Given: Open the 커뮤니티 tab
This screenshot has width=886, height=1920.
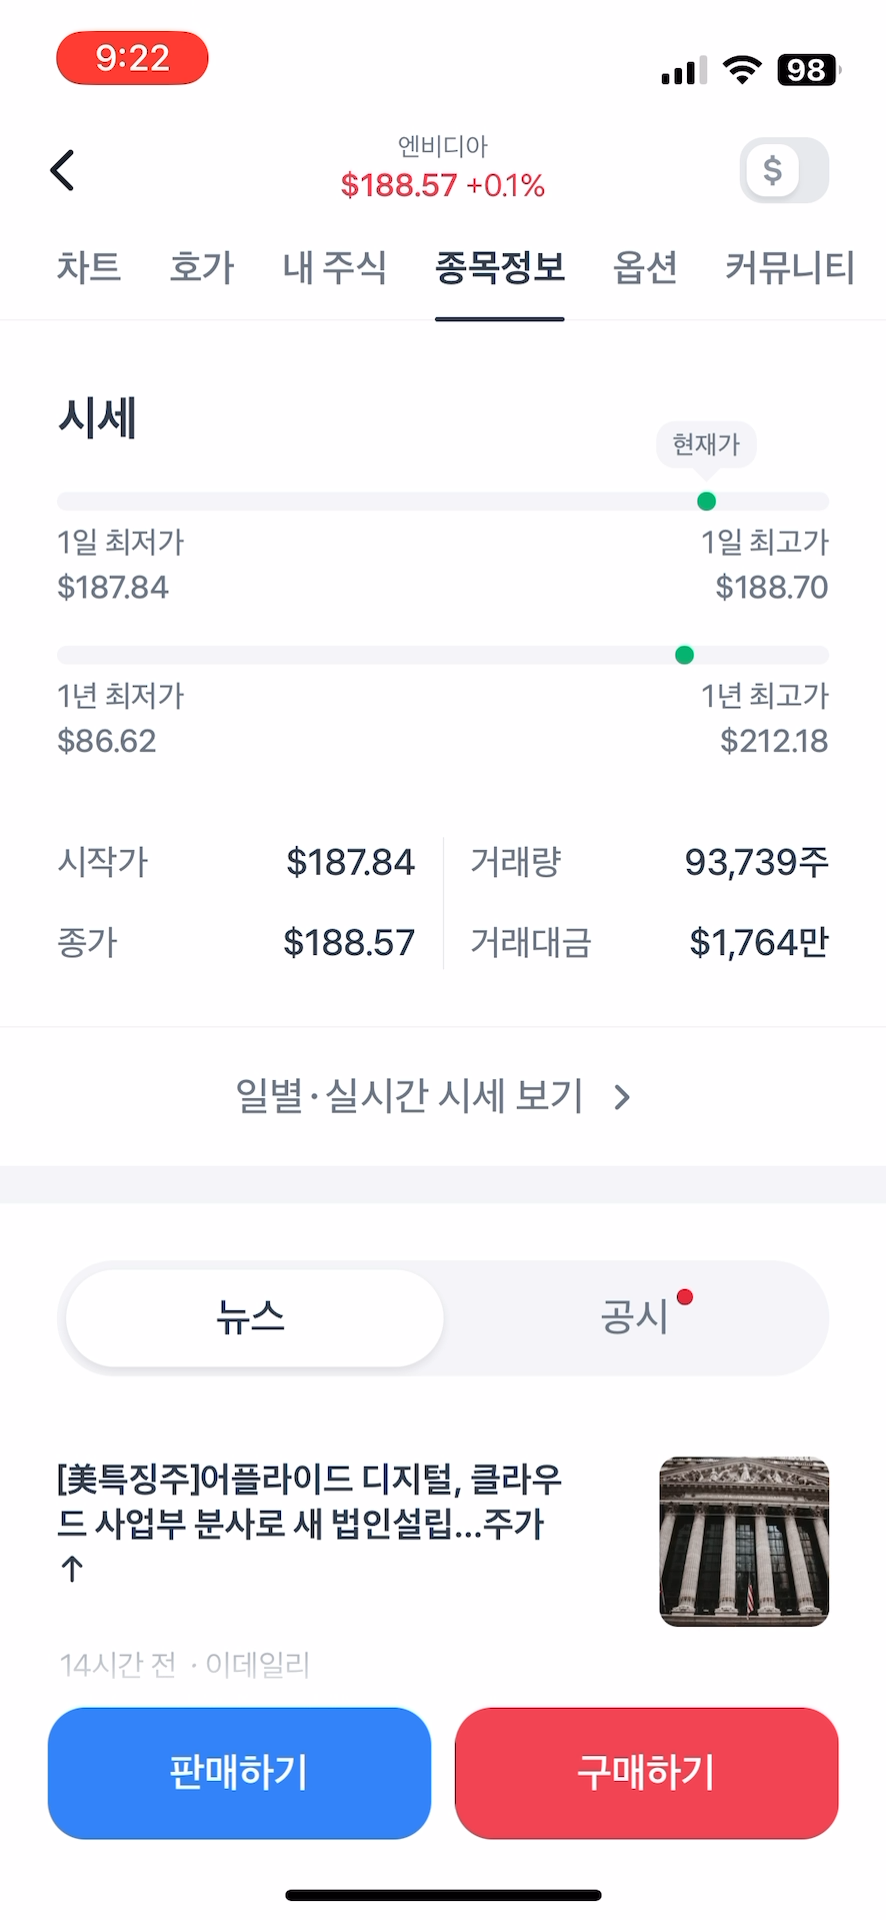Looking at the screenshot, I should point(790,267).
